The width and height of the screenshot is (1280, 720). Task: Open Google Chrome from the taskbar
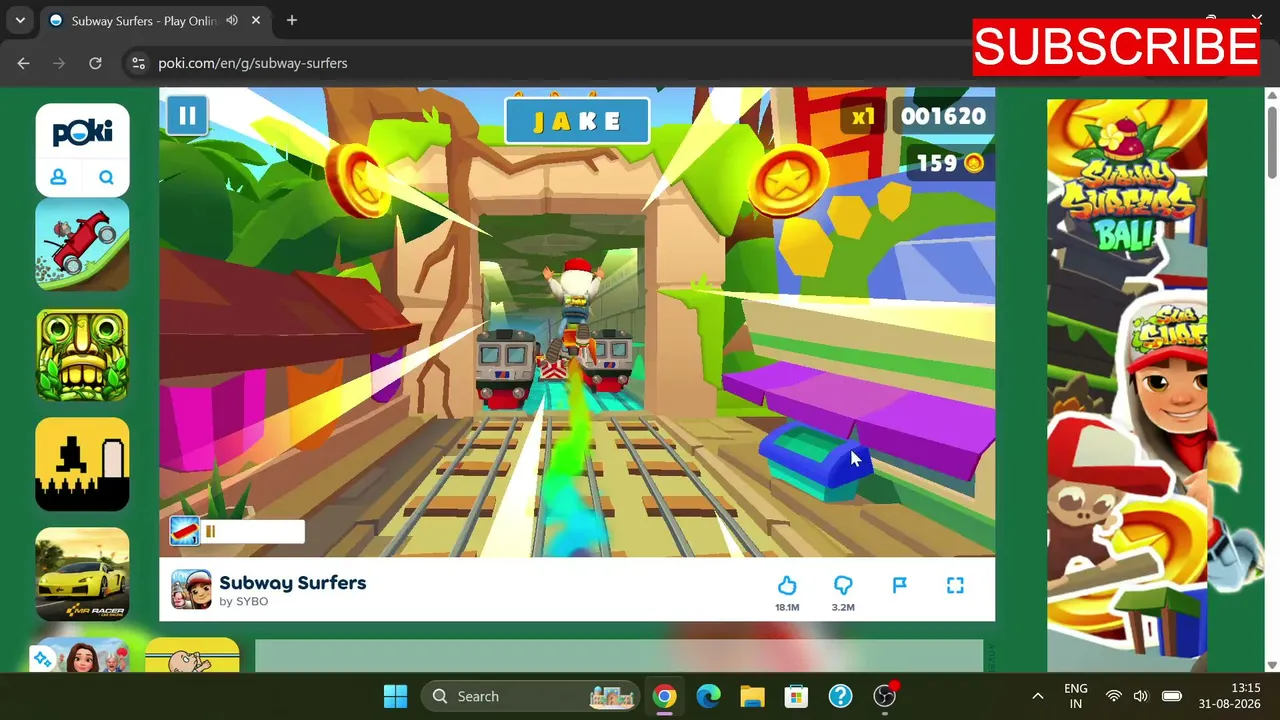pos(664,696)
